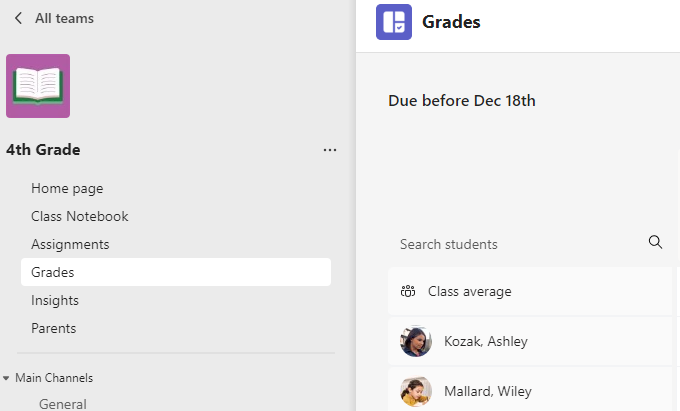Image resolution: width=680 pixels, height=411 pixels.
Task: Open Wiley Mallard's profile picture
Action: tap(415, 391)
